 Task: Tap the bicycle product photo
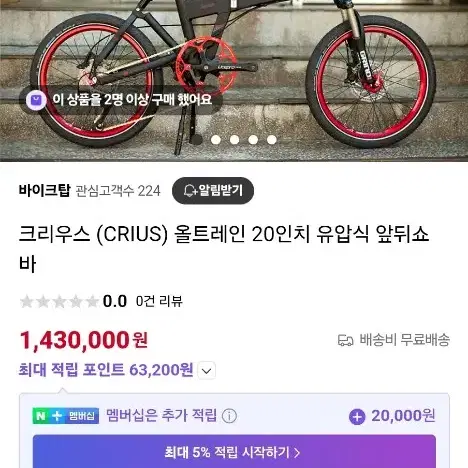click(x=234, y=81)
